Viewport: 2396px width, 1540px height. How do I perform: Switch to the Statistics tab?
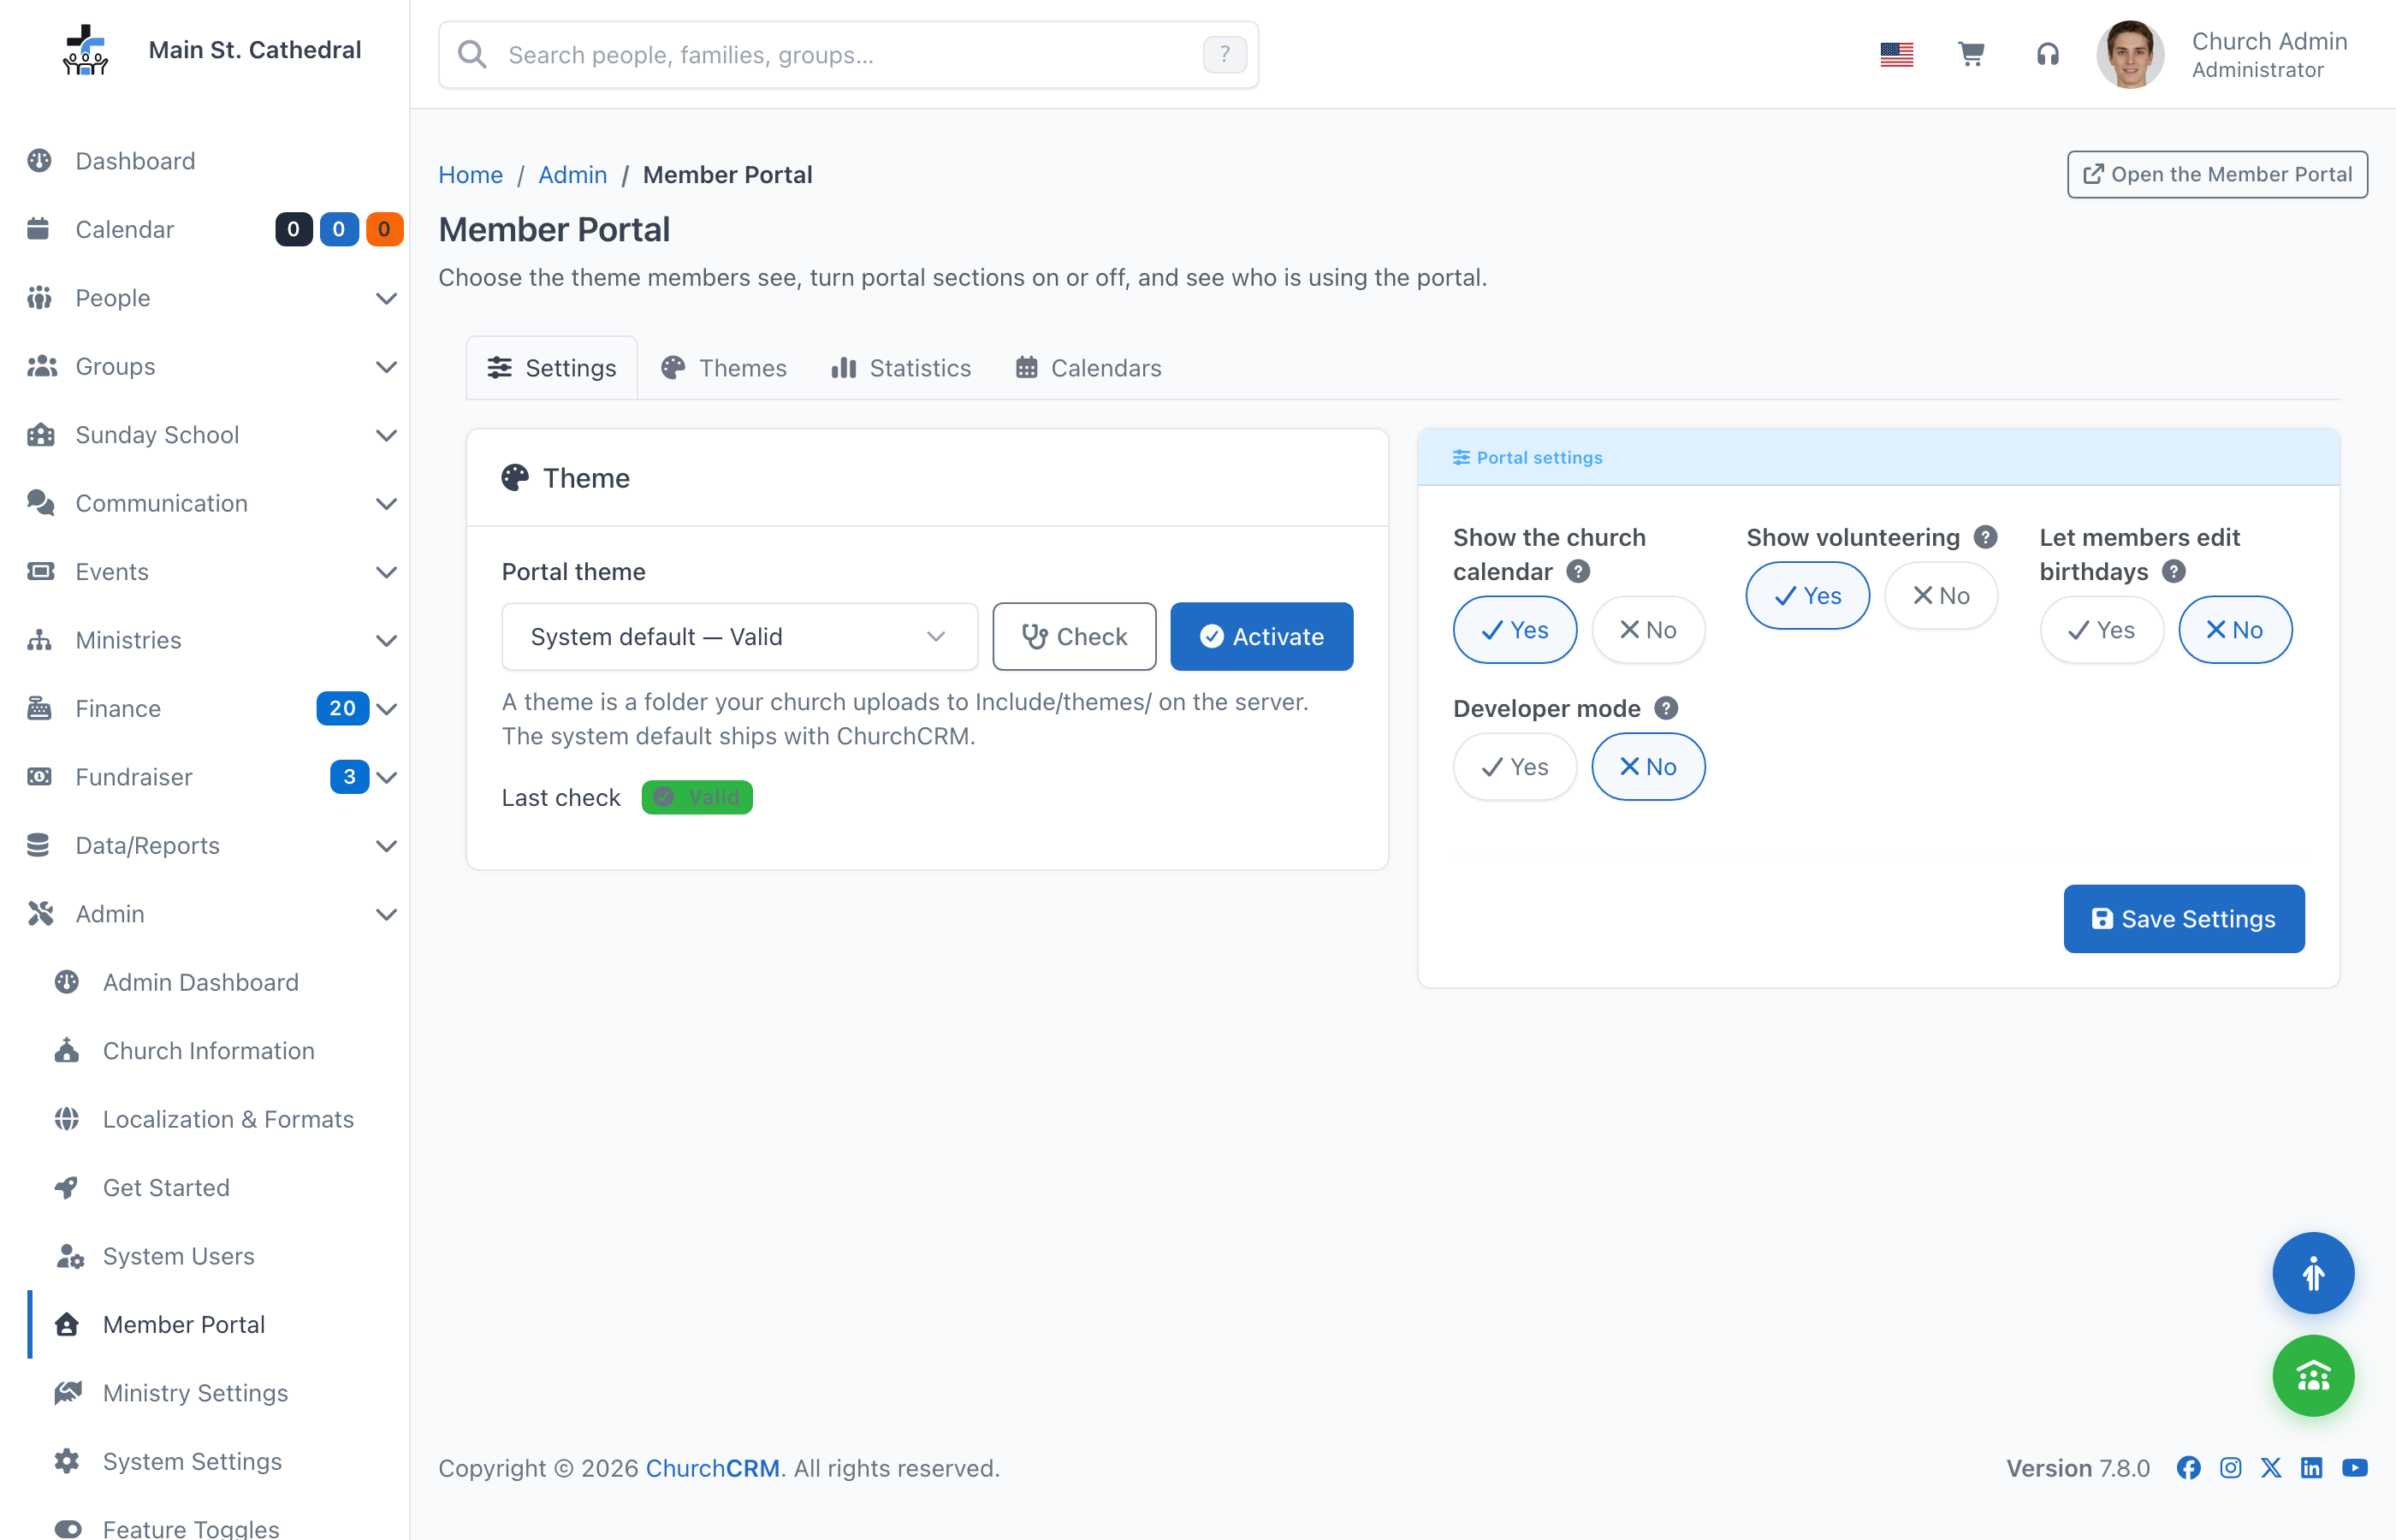[901, 368]
